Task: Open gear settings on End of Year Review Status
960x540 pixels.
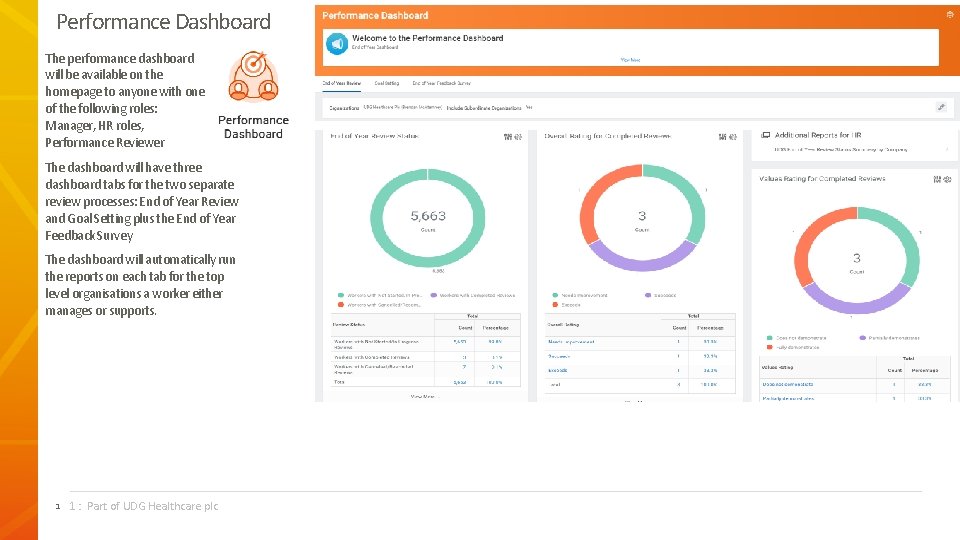Action: (x=518, y=137)
